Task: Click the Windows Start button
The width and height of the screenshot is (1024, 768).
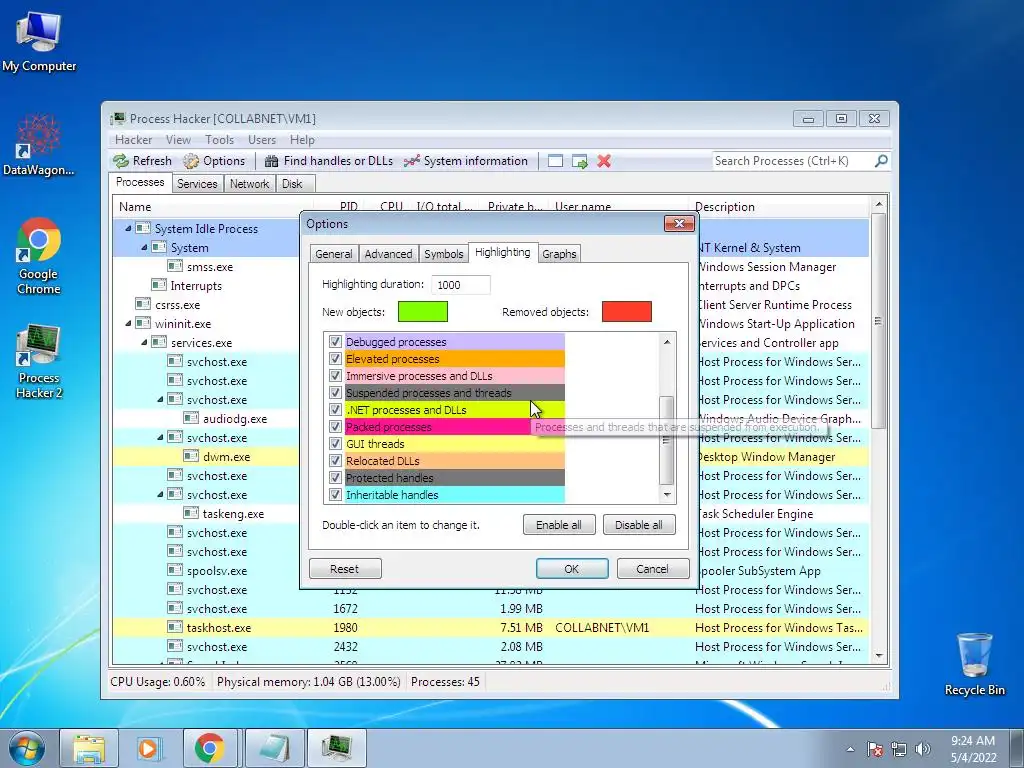Action: pyautogui.click(x=26, y=748)
